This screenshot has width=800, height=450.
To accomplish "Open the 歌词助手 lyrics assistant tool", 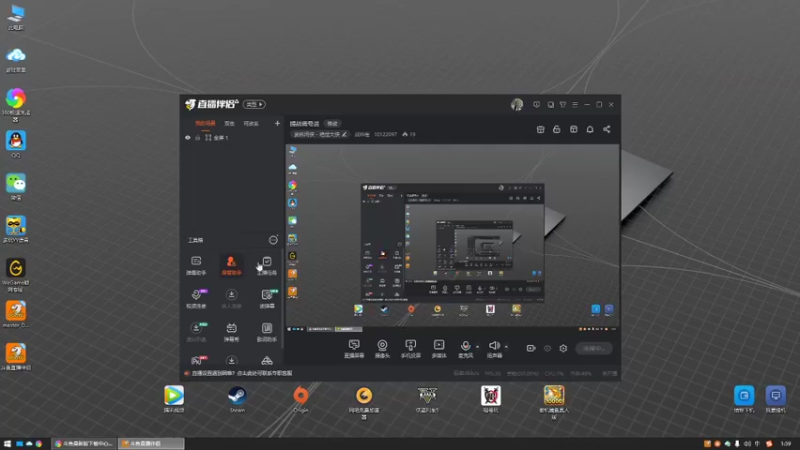I will [x=267, y=332].
